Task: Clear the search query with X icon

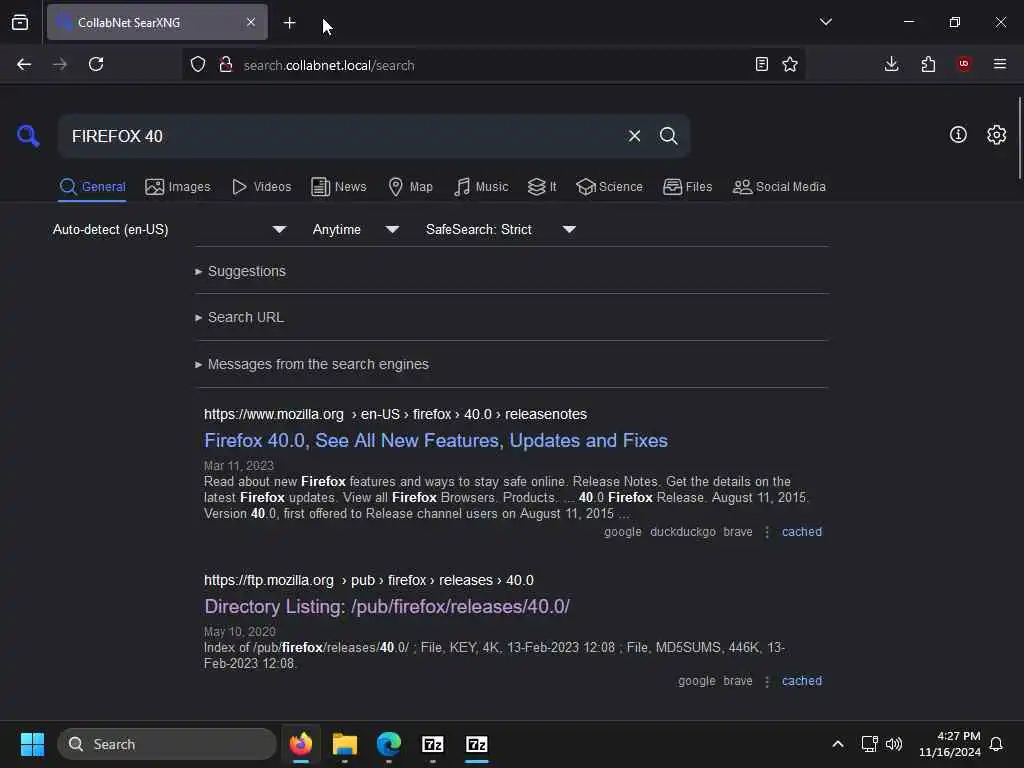Action: tap(634, 136)
